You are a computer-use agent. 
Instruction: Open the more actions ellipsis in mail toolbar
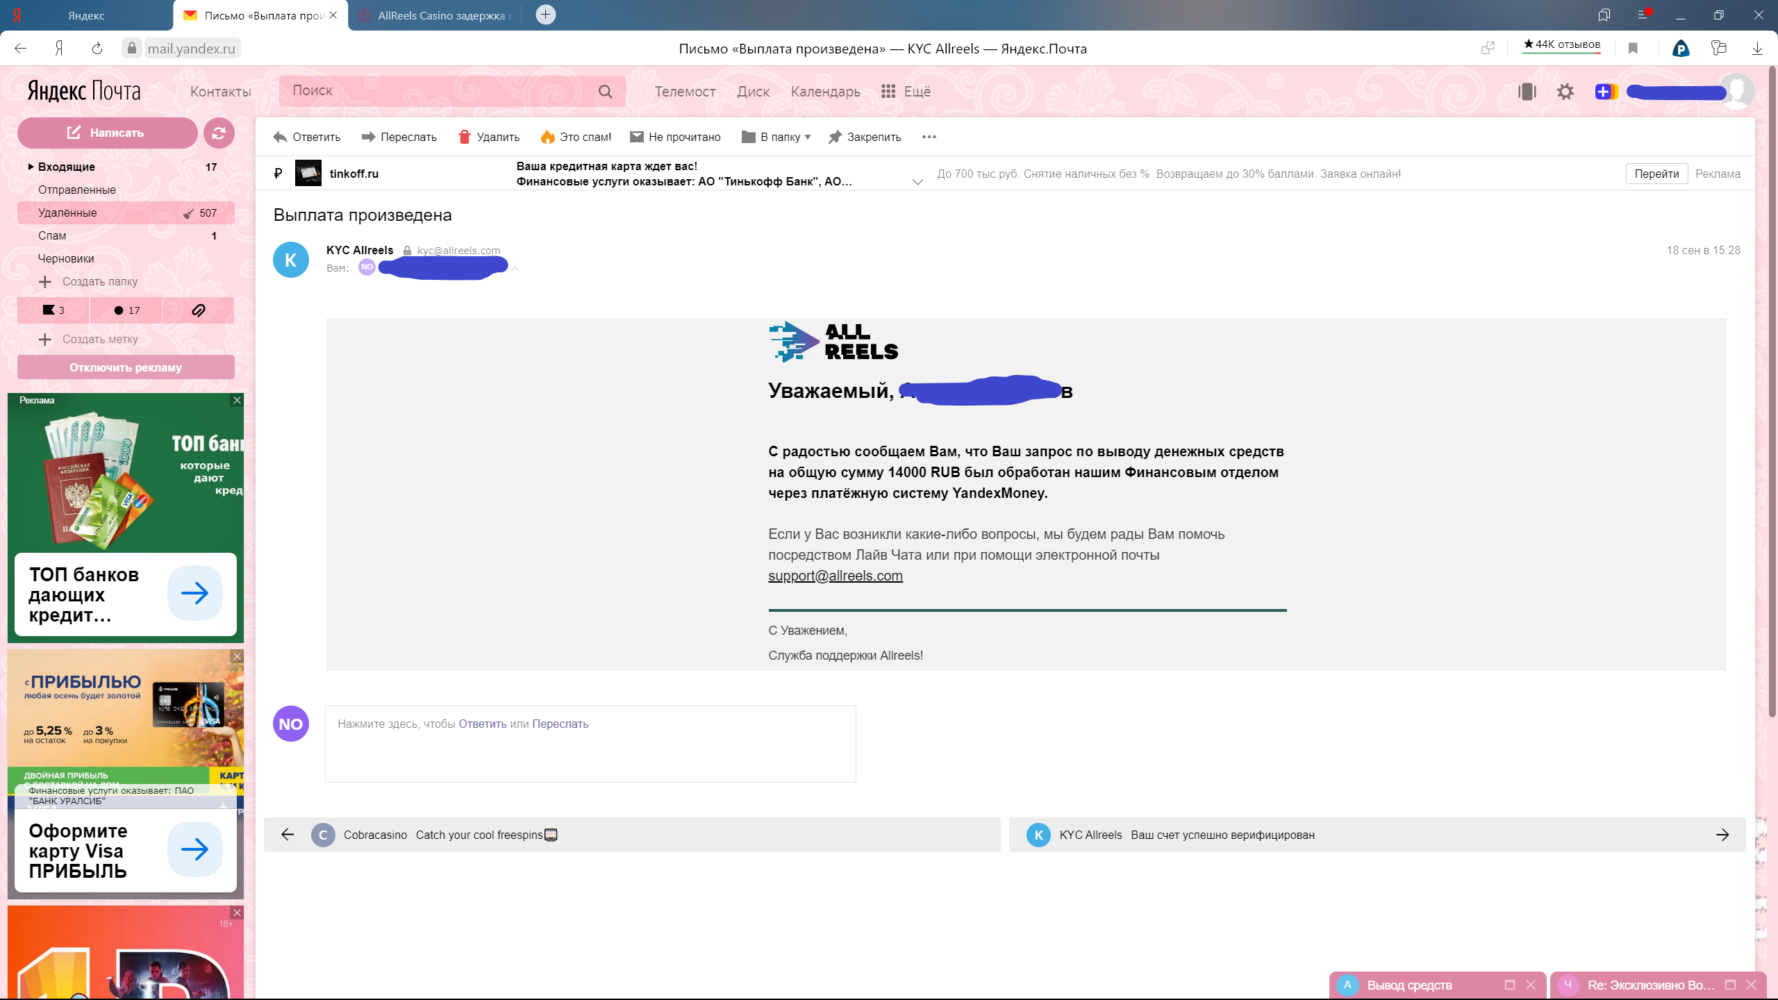coord(929,137)
